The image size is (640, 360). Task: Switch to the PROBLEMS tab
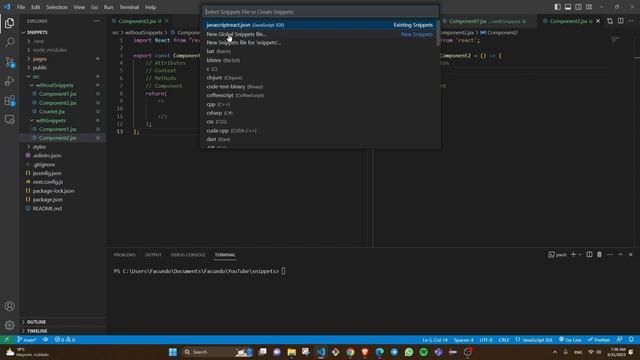point(124,255)
